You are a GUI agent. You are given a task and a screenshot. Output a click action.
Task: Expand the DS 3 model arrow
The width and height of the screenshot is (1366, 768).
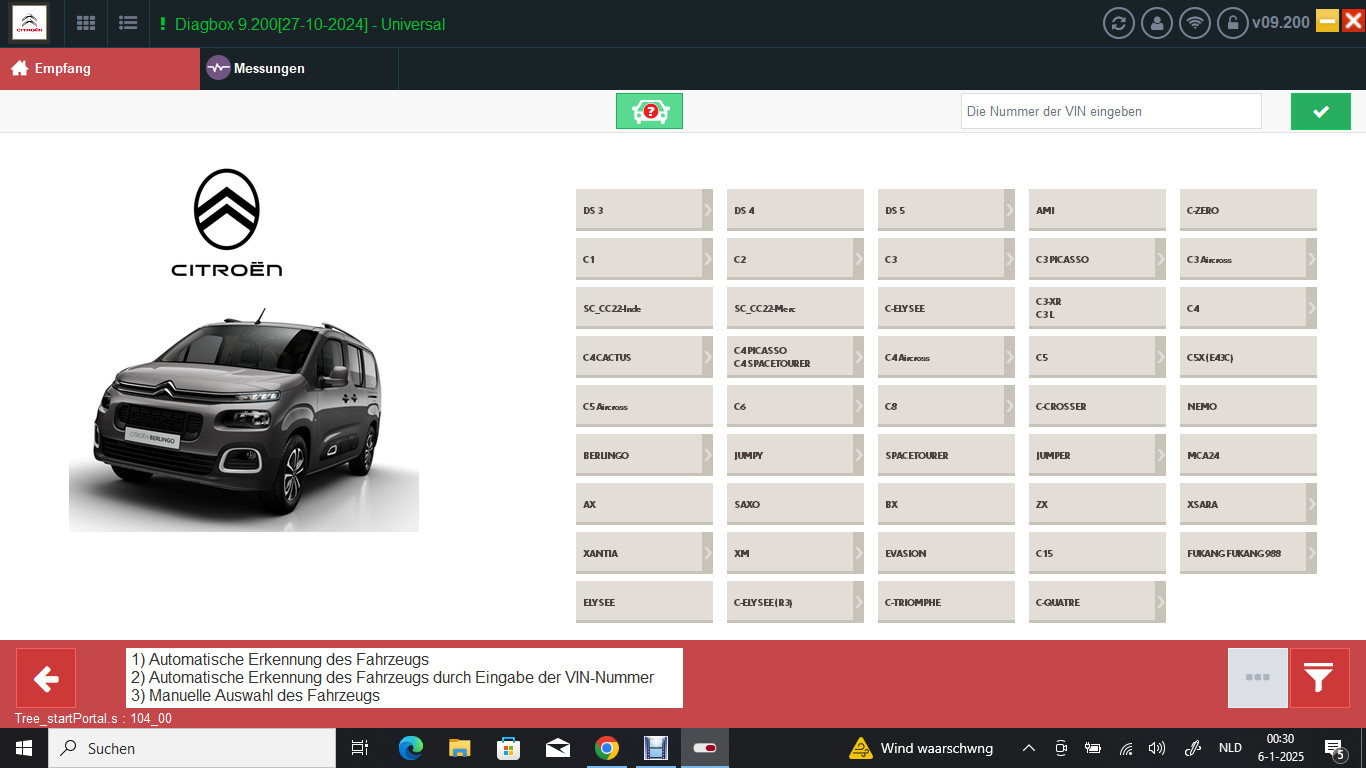[x=708, y=210]
